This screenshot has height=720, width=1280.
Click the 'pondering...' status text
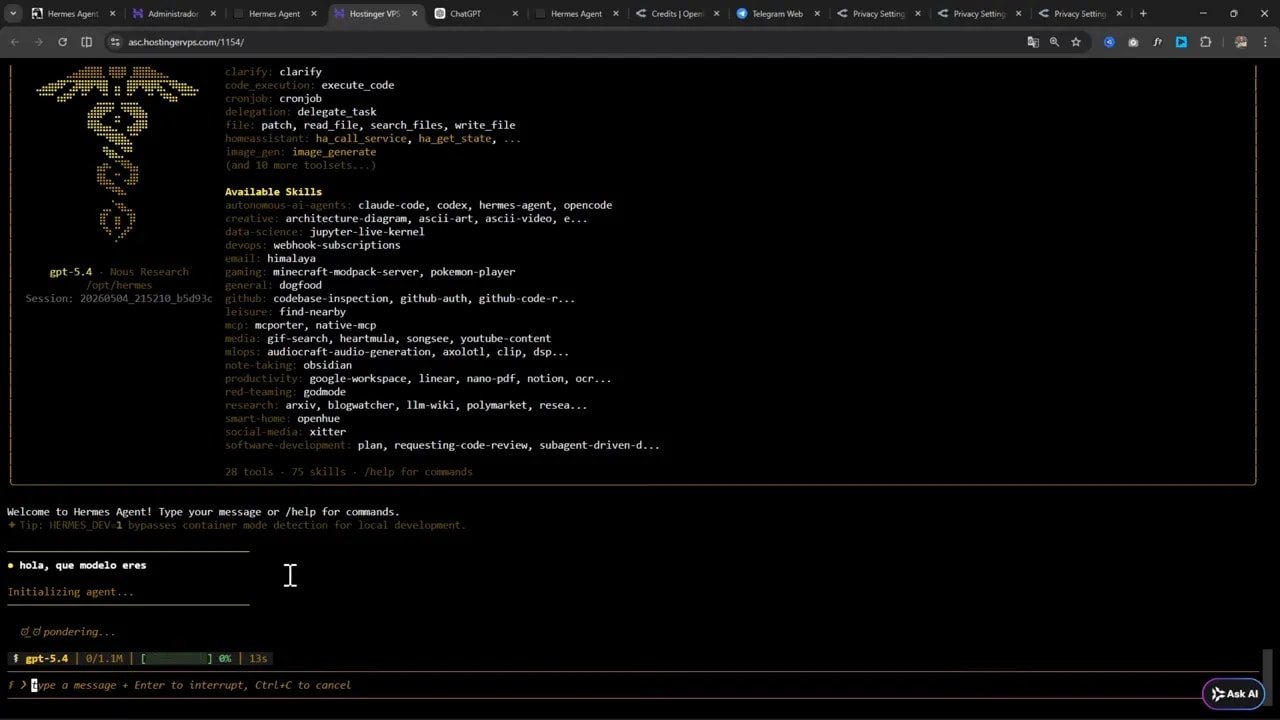79,632
